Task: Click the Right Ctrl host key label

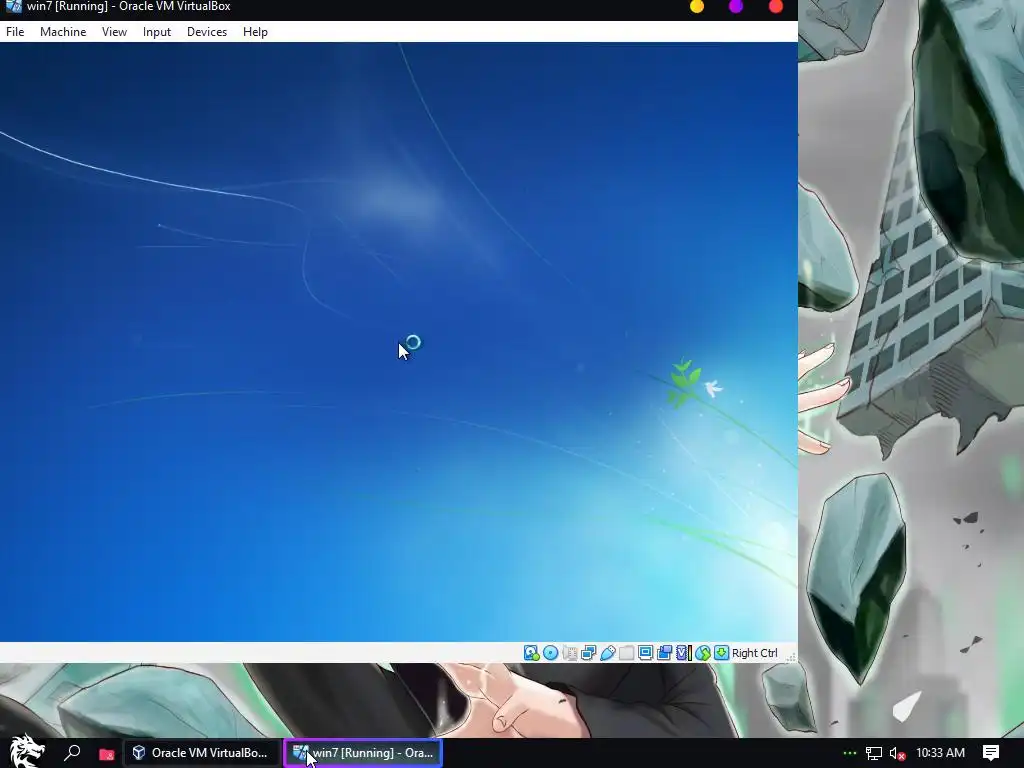Action: coord(754,653)
